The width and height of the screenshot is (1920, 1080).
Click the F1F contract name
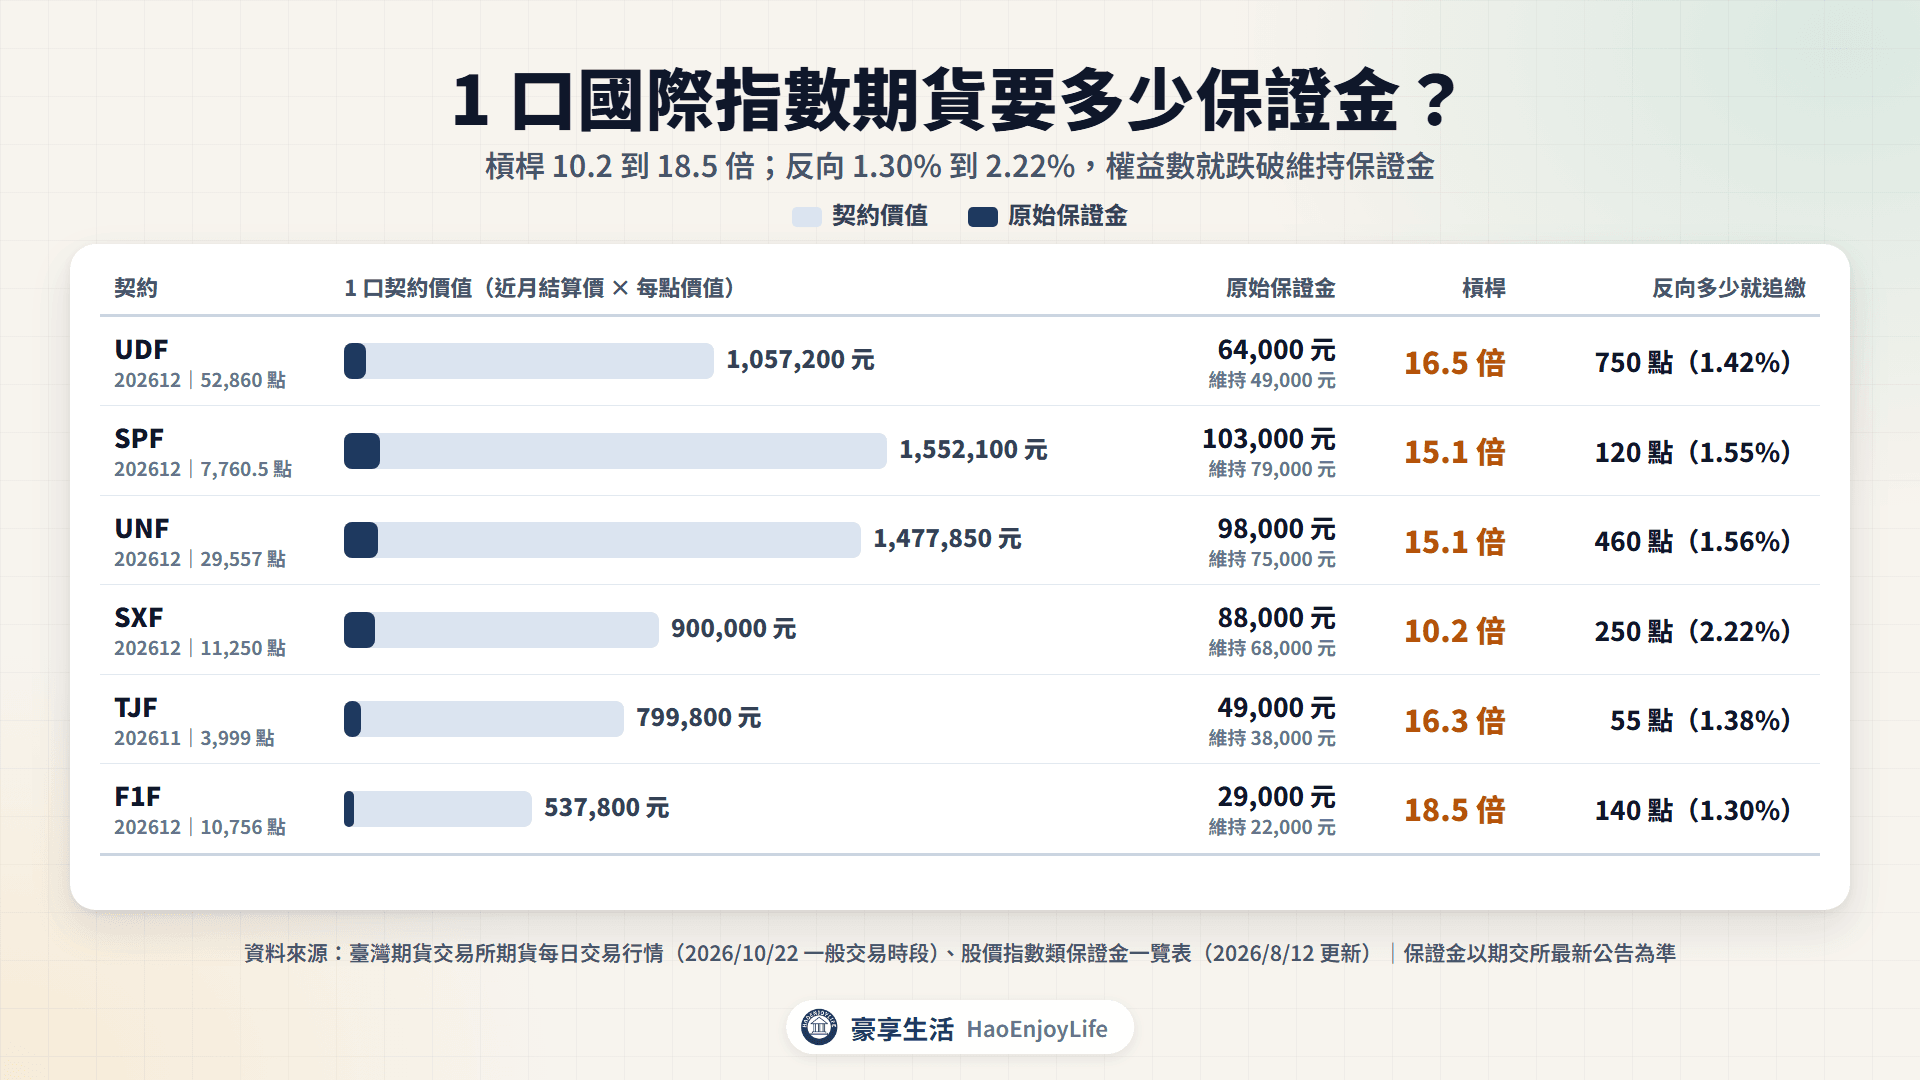pos(137,797)
